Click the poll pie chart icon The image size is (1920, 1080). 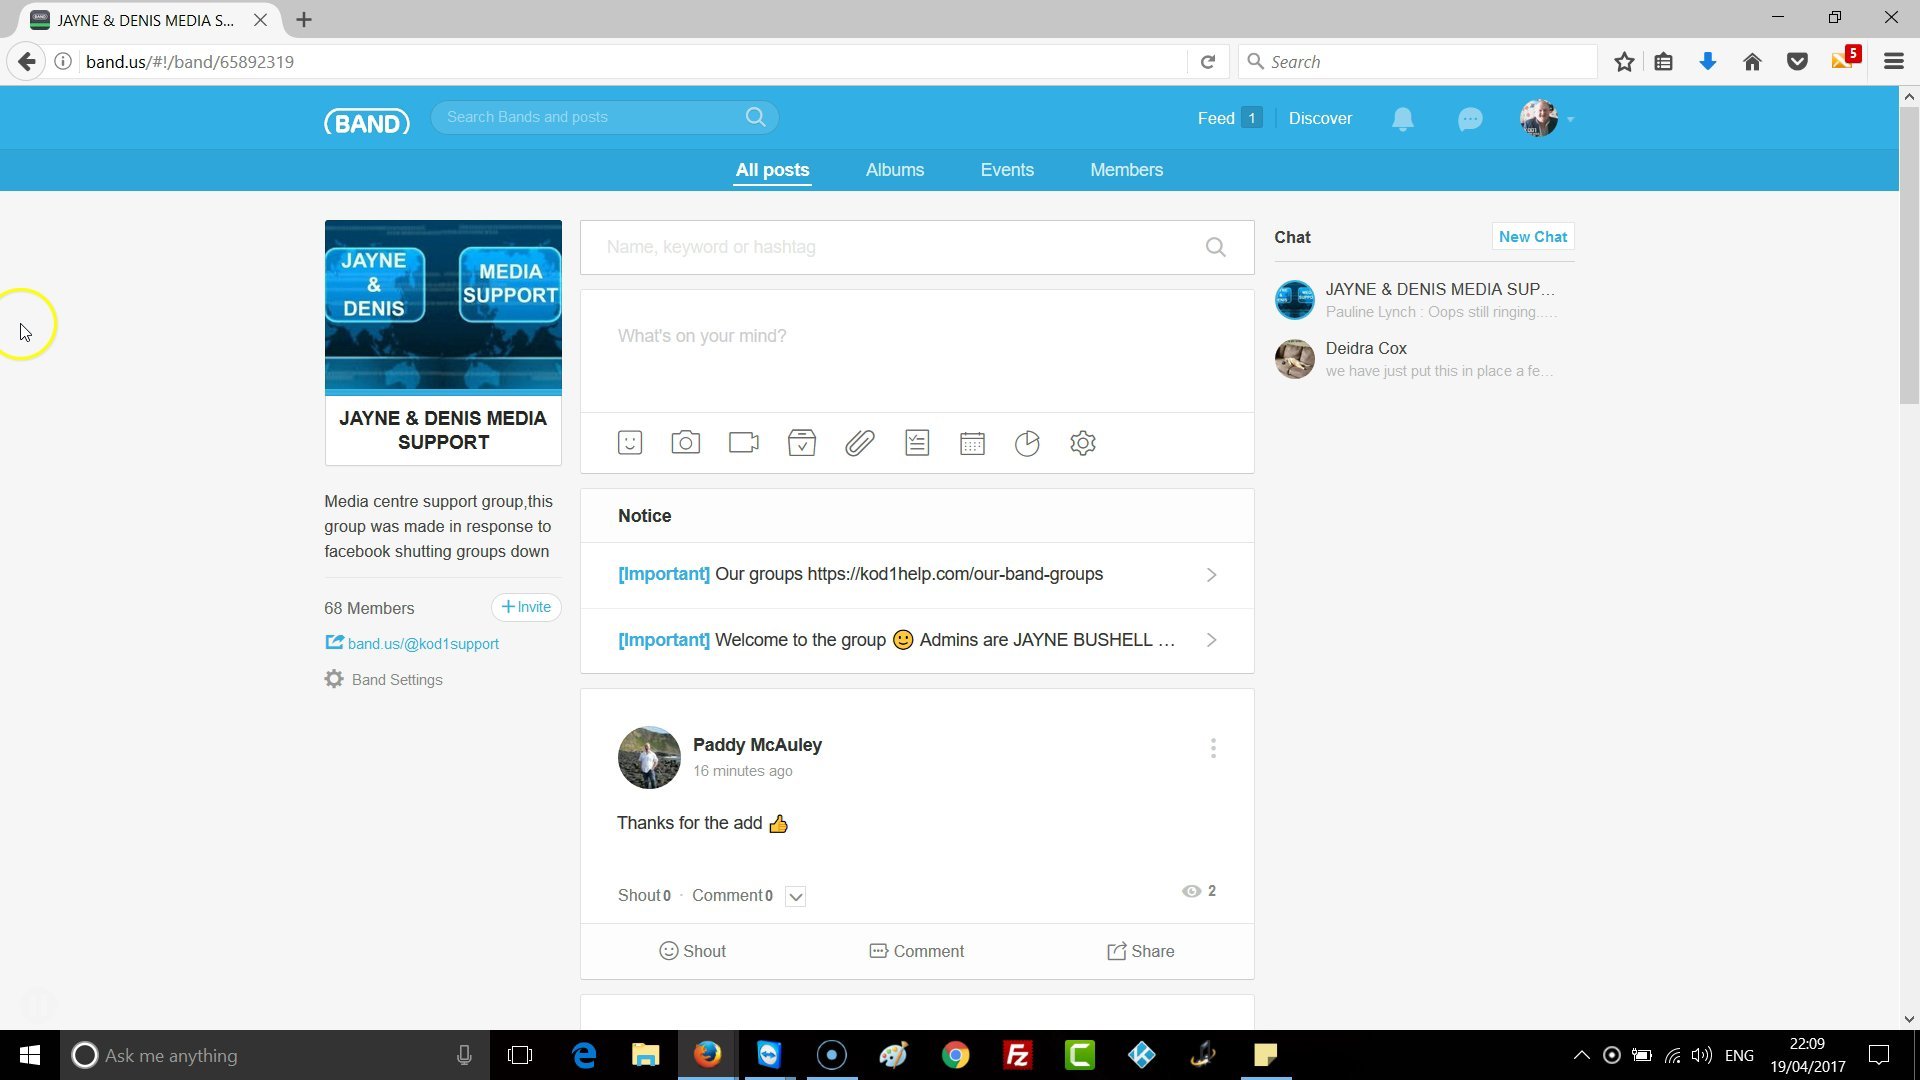pyautogui.click(x=1027, y=443)
